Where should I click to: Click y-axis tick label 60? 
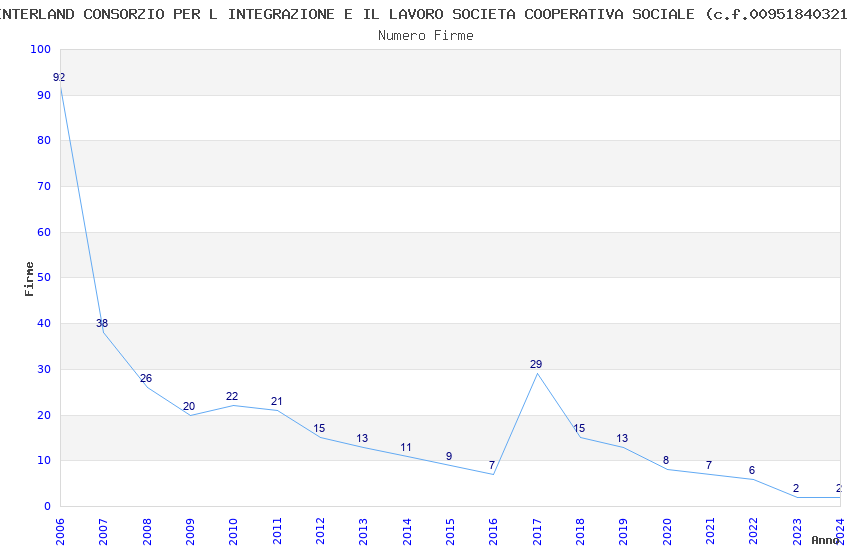(x=44, y=232)
